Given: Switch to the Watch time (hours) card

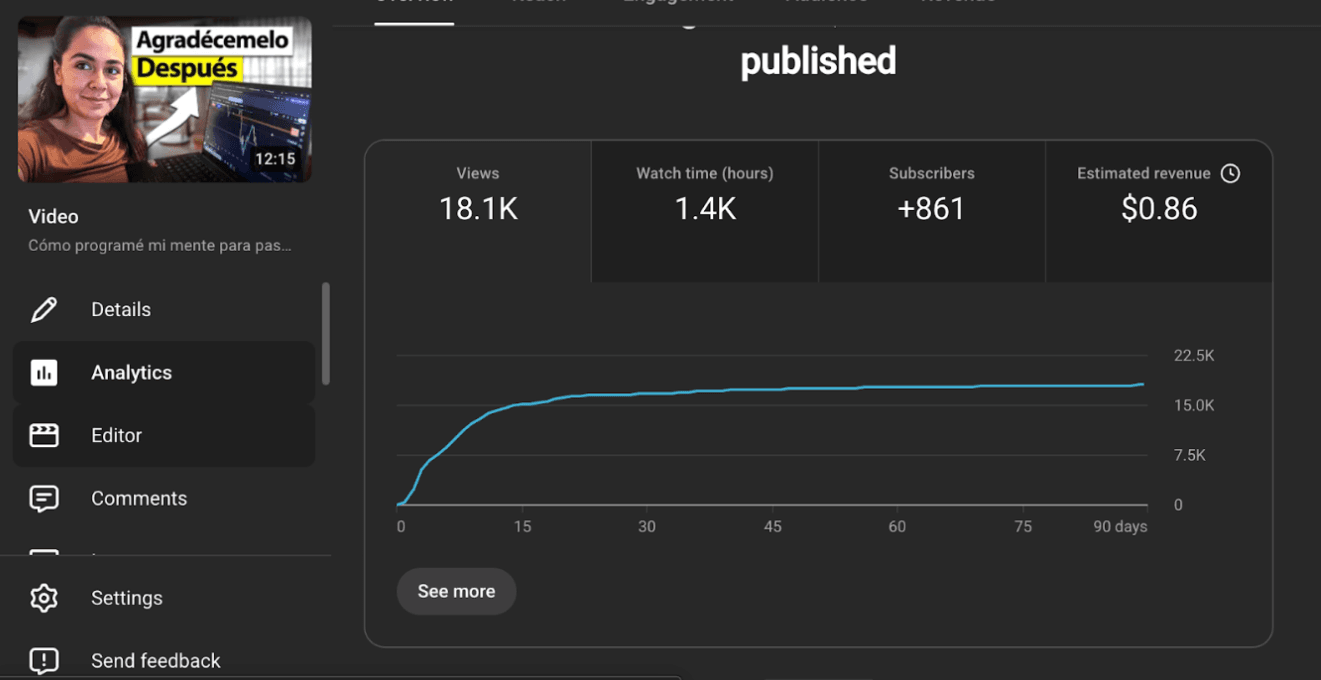Looking at the screenshot, I should coord(705,211).
